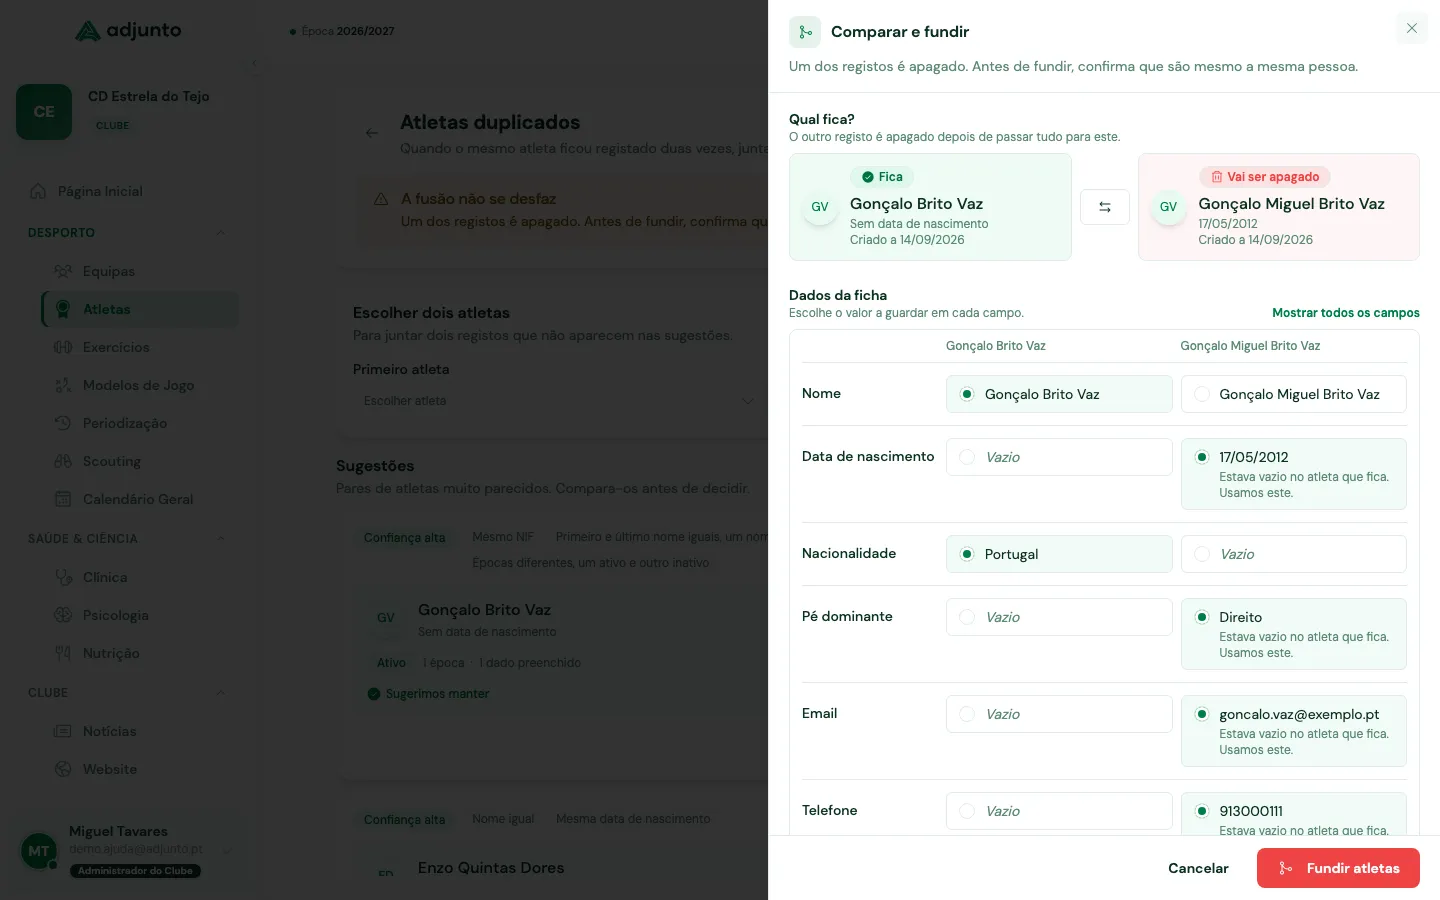This screenshot has width=1440, height=900.
Task: Click the CLUBE badge under CD Estrela do Tejo
Action: click(112, 126)
